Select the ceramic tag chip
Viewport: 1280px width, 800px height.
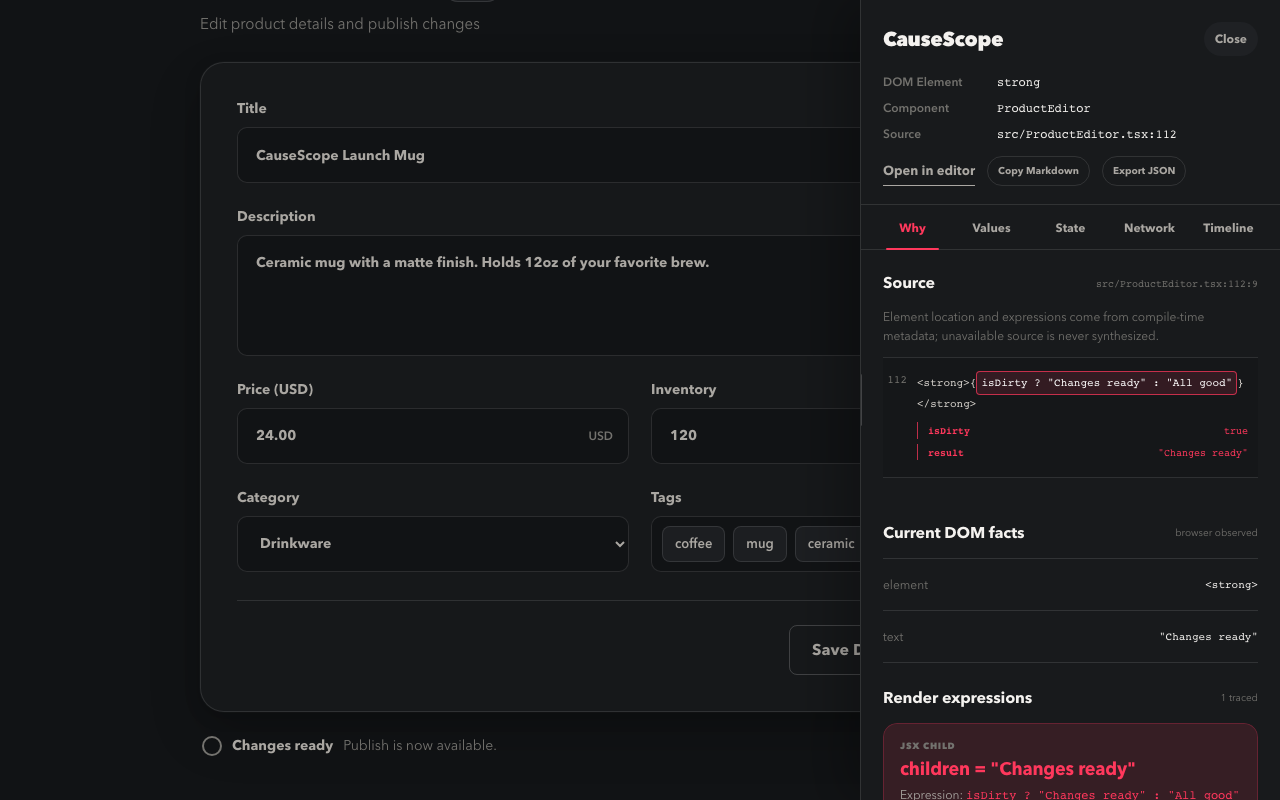point(829,544)
